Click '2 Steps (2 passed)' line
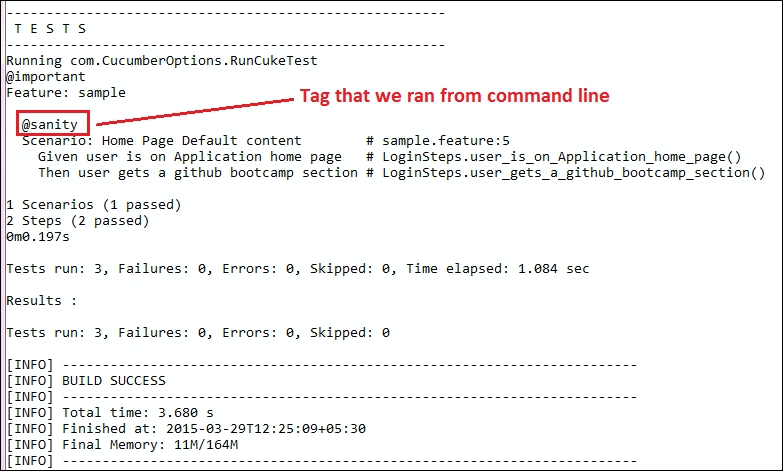Screen dimensions: 783x471 pos(78,221)
